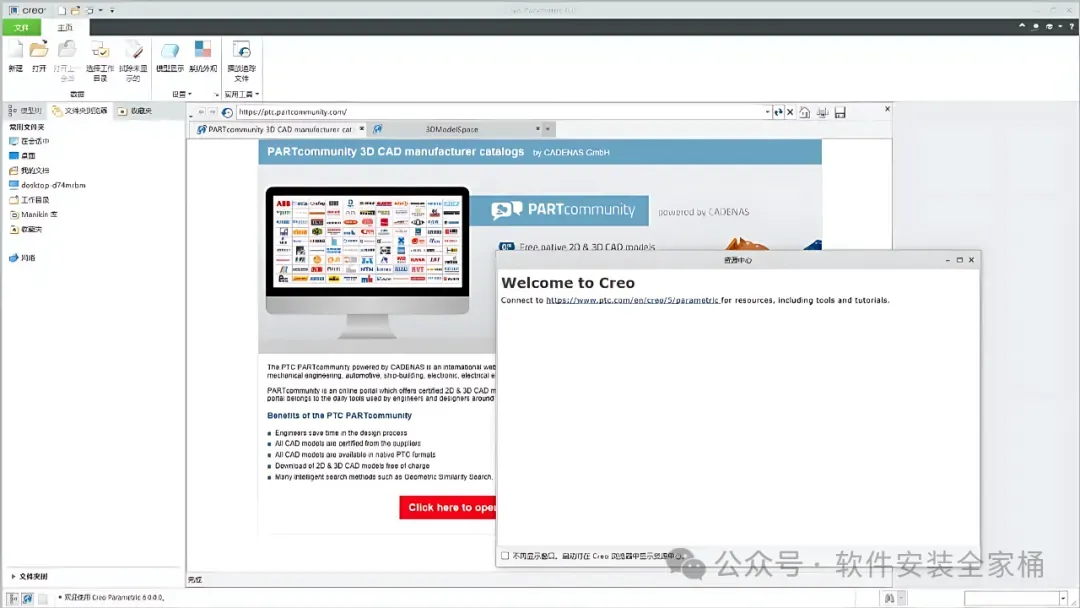The height and width of the screenshot is (608, 1080).
Task: Open the File (文件) menu tab
Action: click(x=21, y=28)
